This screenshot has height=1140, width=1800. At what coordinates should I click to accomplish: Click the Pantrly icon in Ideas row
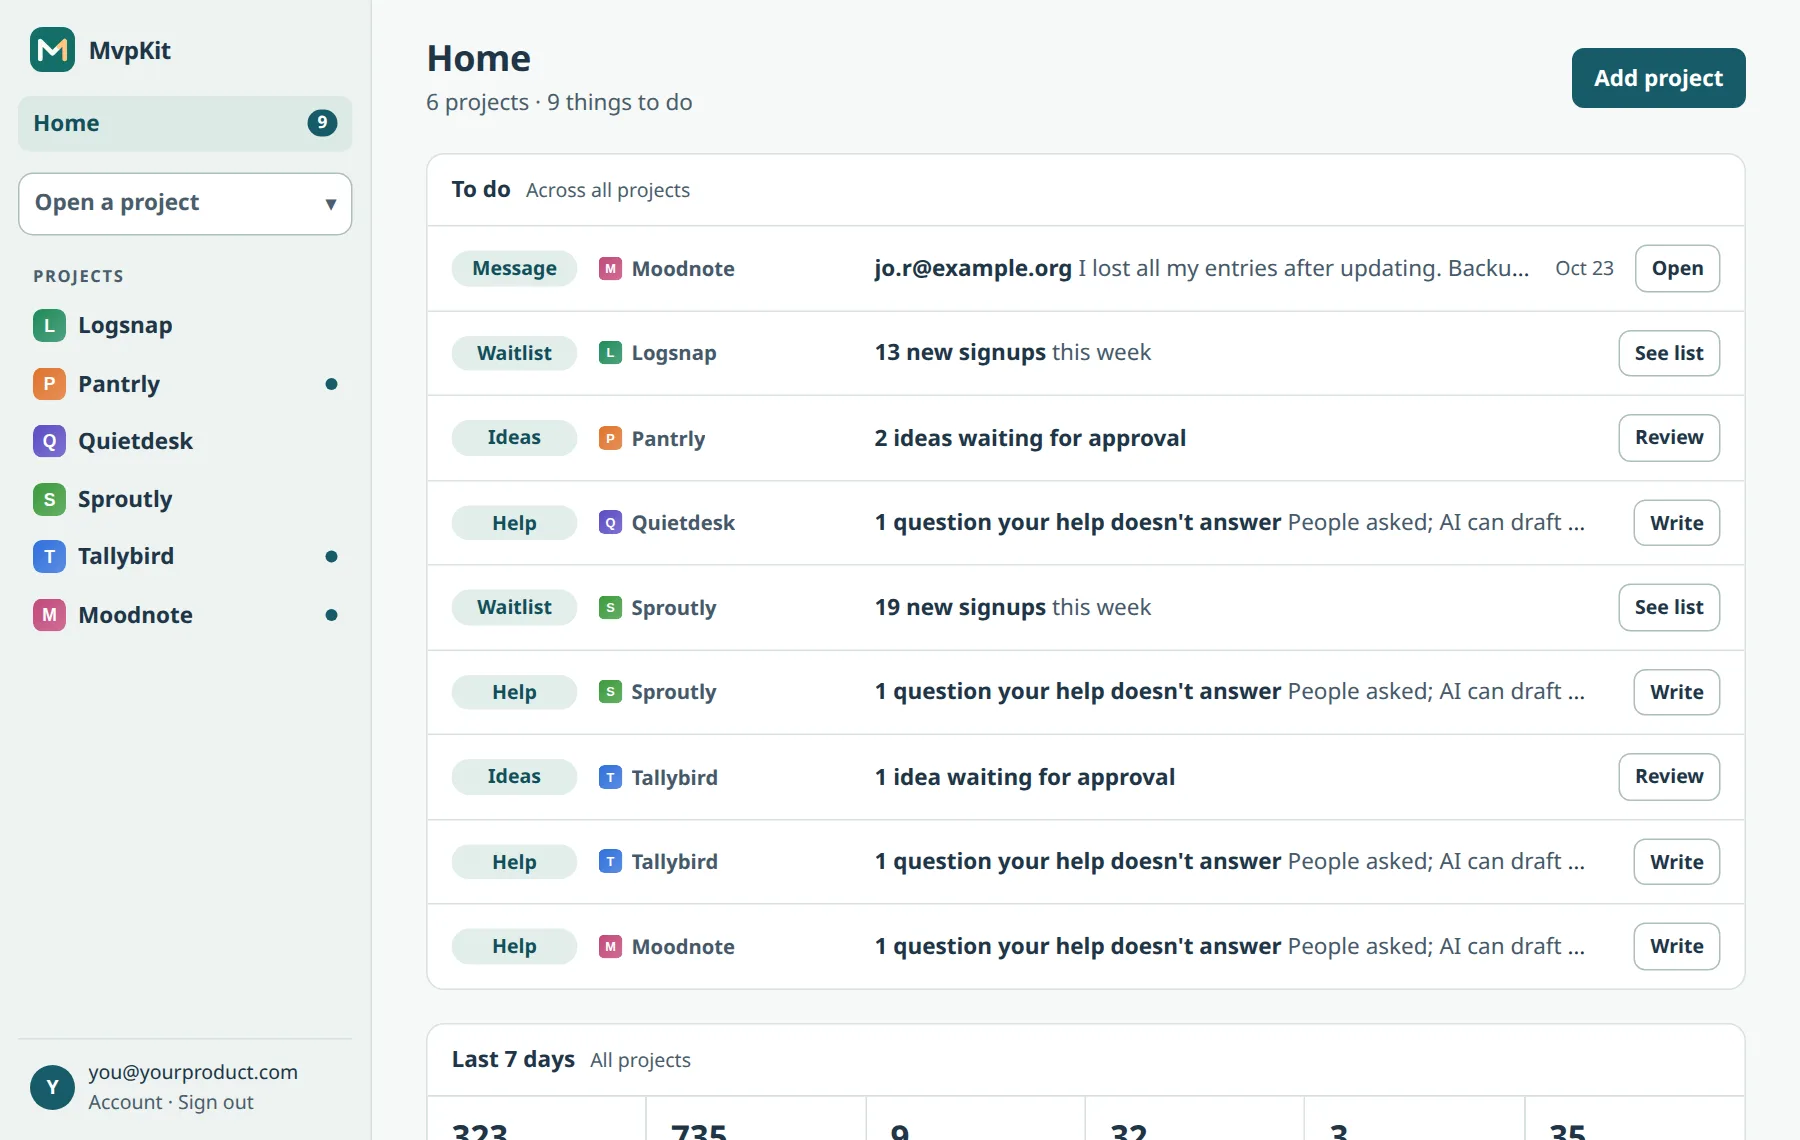pyautogui.click(x=610, y=438)
